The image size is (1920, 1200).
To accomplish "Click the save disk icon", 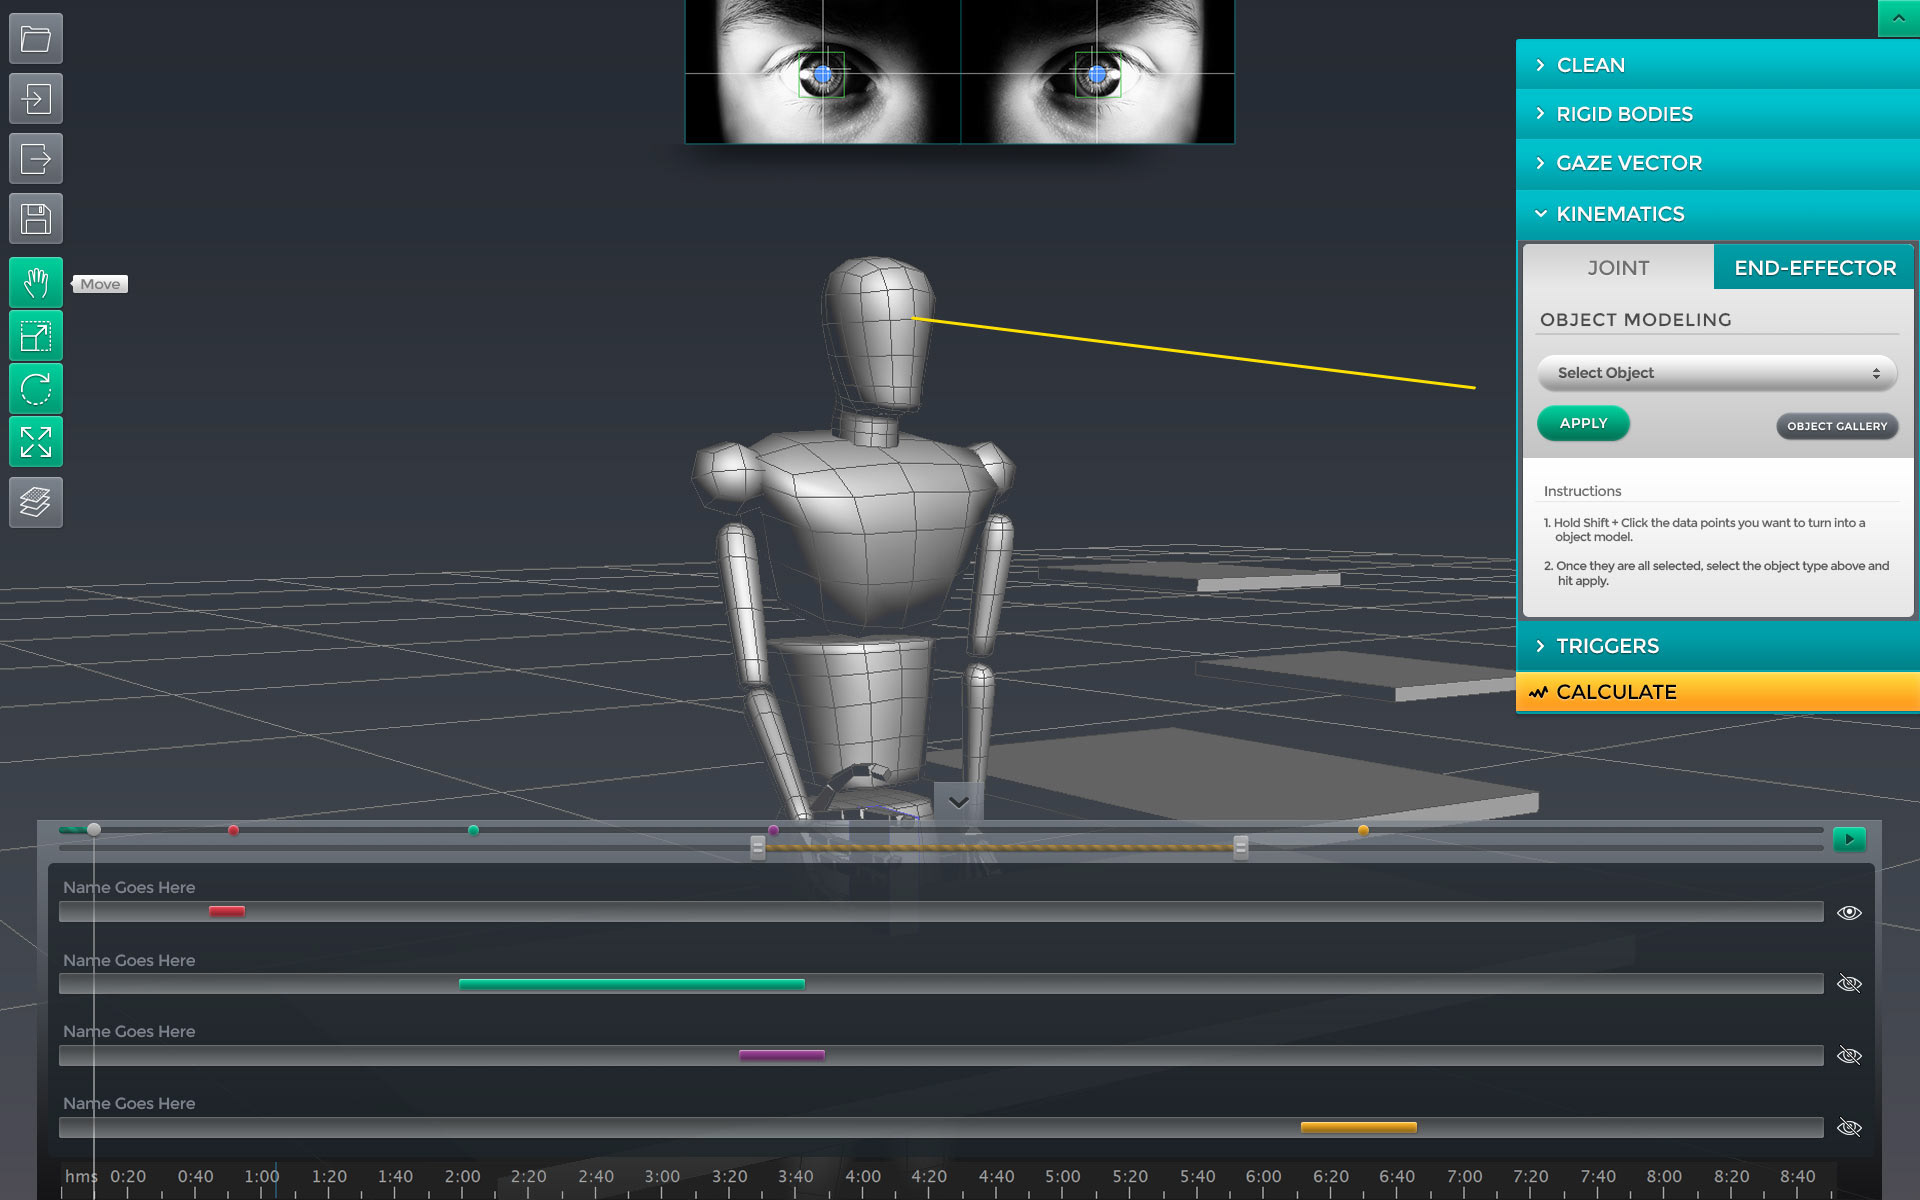I will [x=36, y=219].
